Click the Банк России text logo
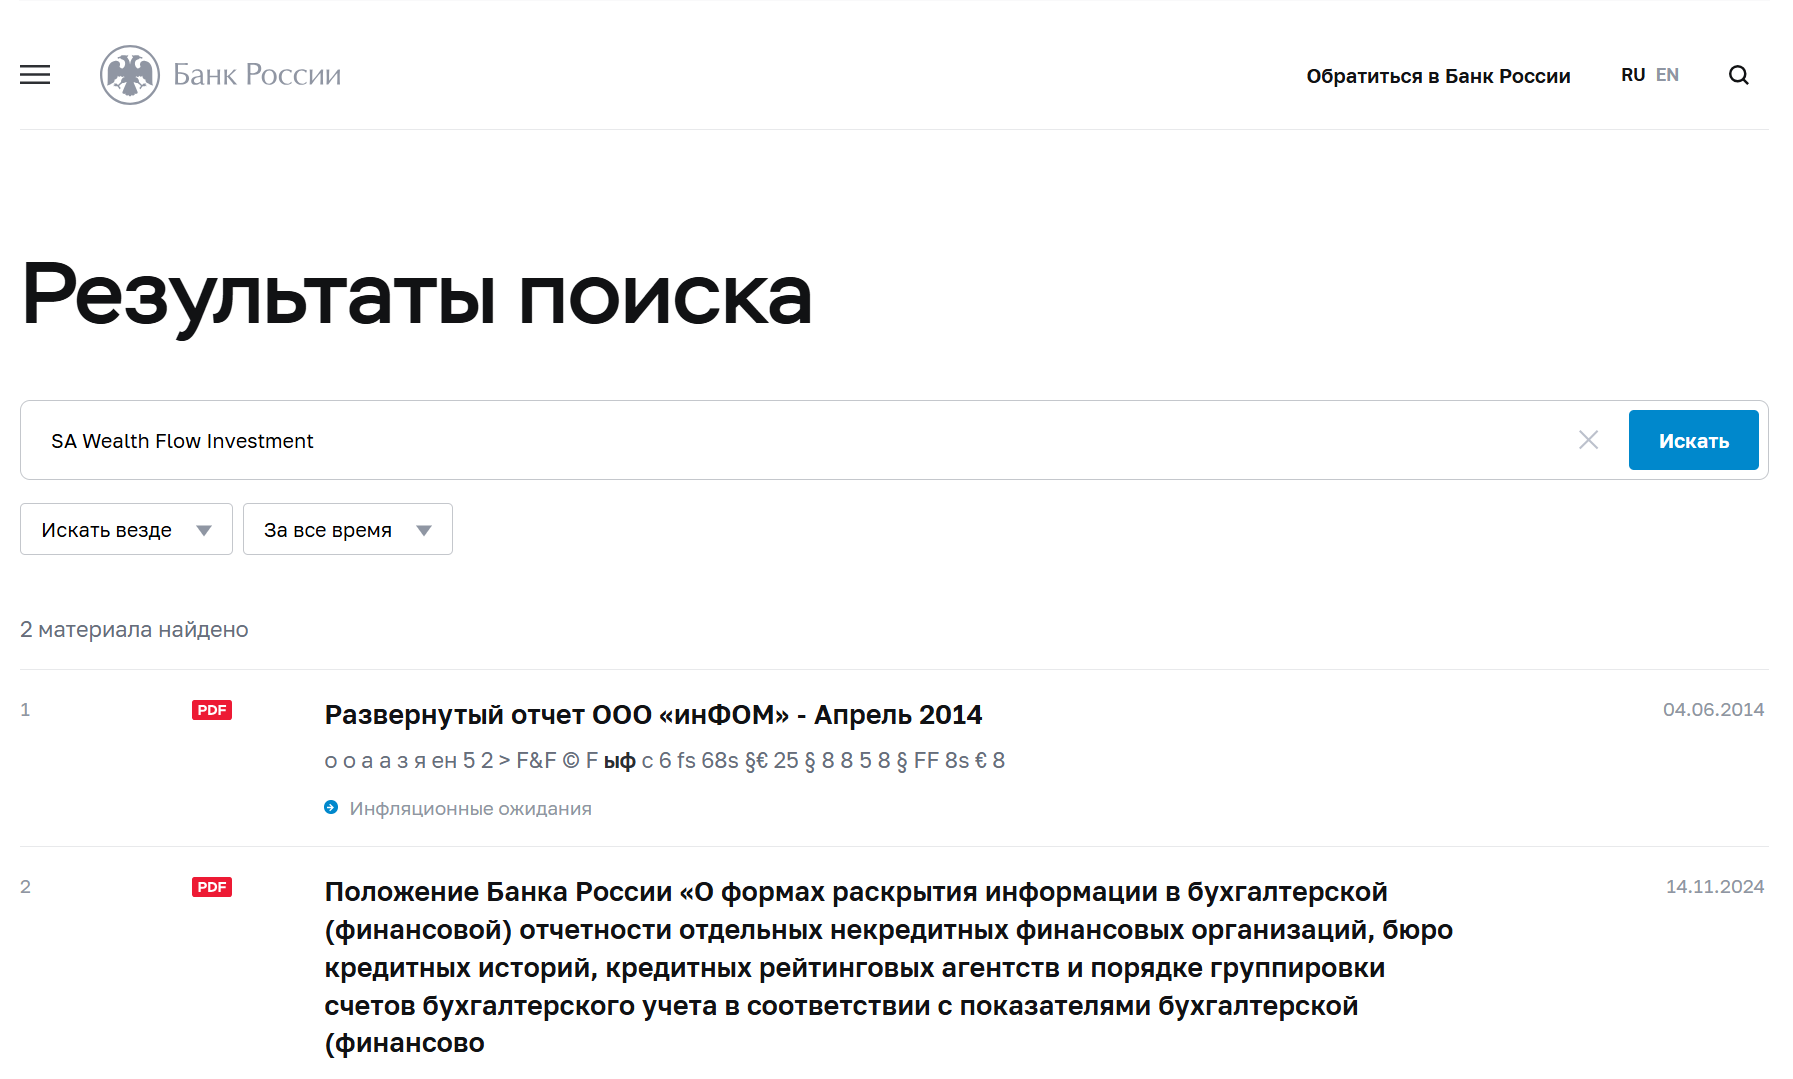Viewport: 1793px width, 1079px height. pos(257,75)
